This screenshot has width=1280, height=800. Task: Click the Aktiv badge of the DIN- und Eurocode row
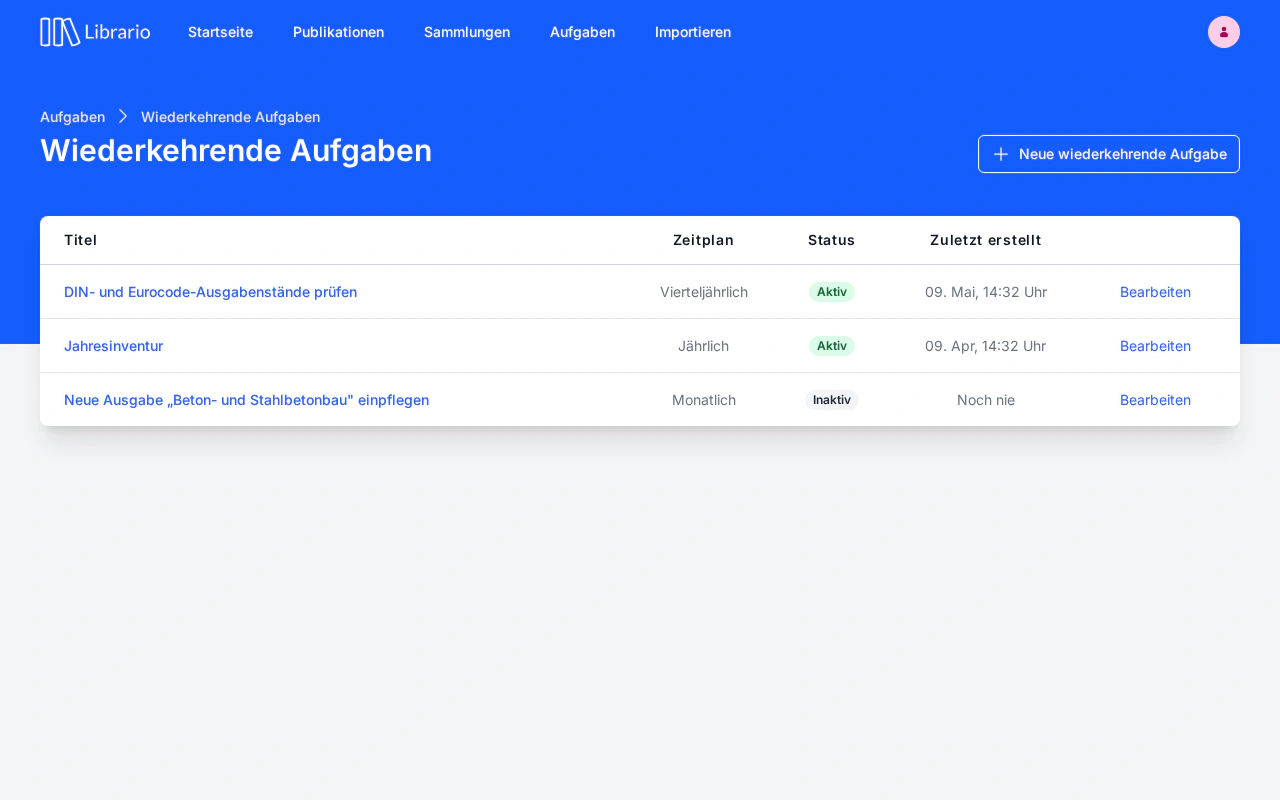[x=832, y=292]
